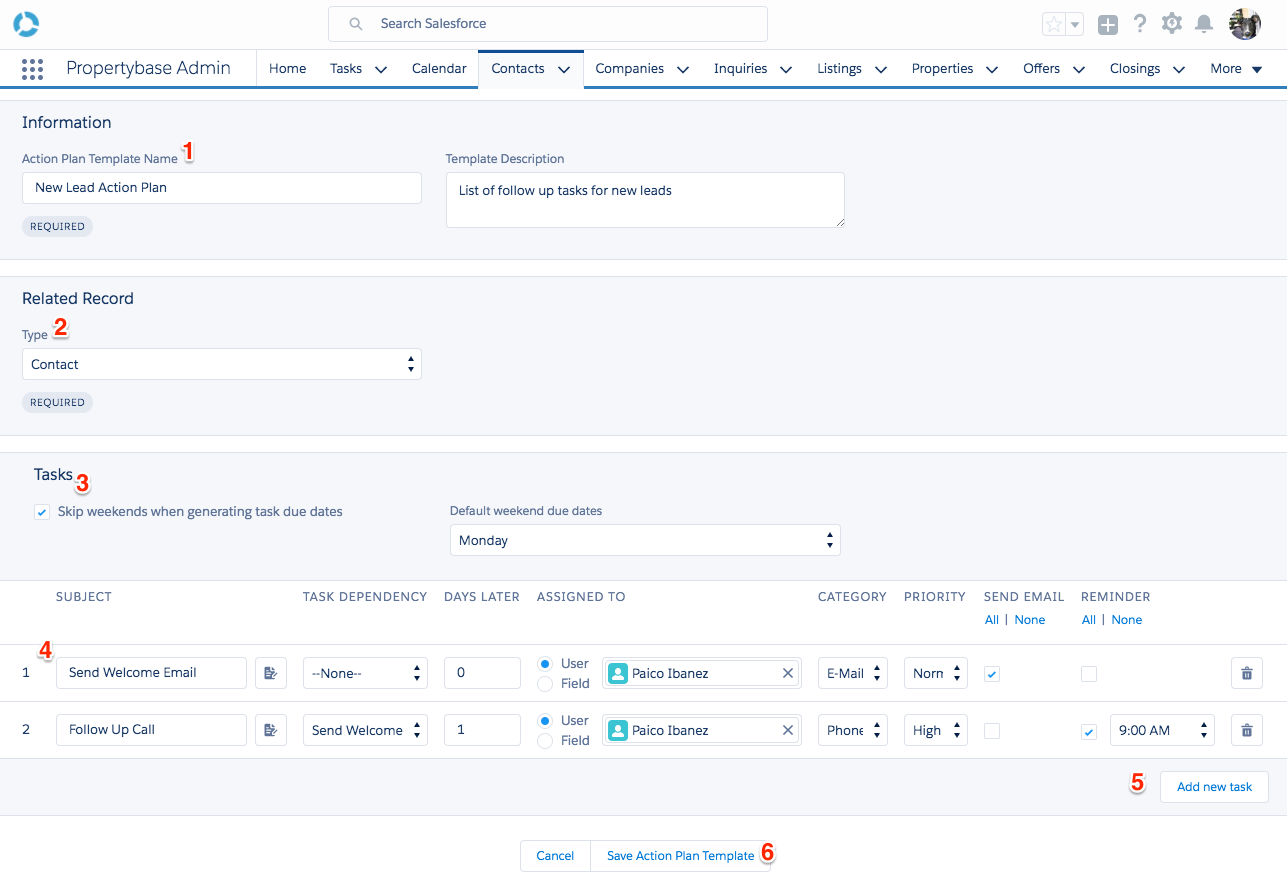The image size is (1287, 881).
Task: Click the Search Salesforce field
Action: [x=548, y=24]
